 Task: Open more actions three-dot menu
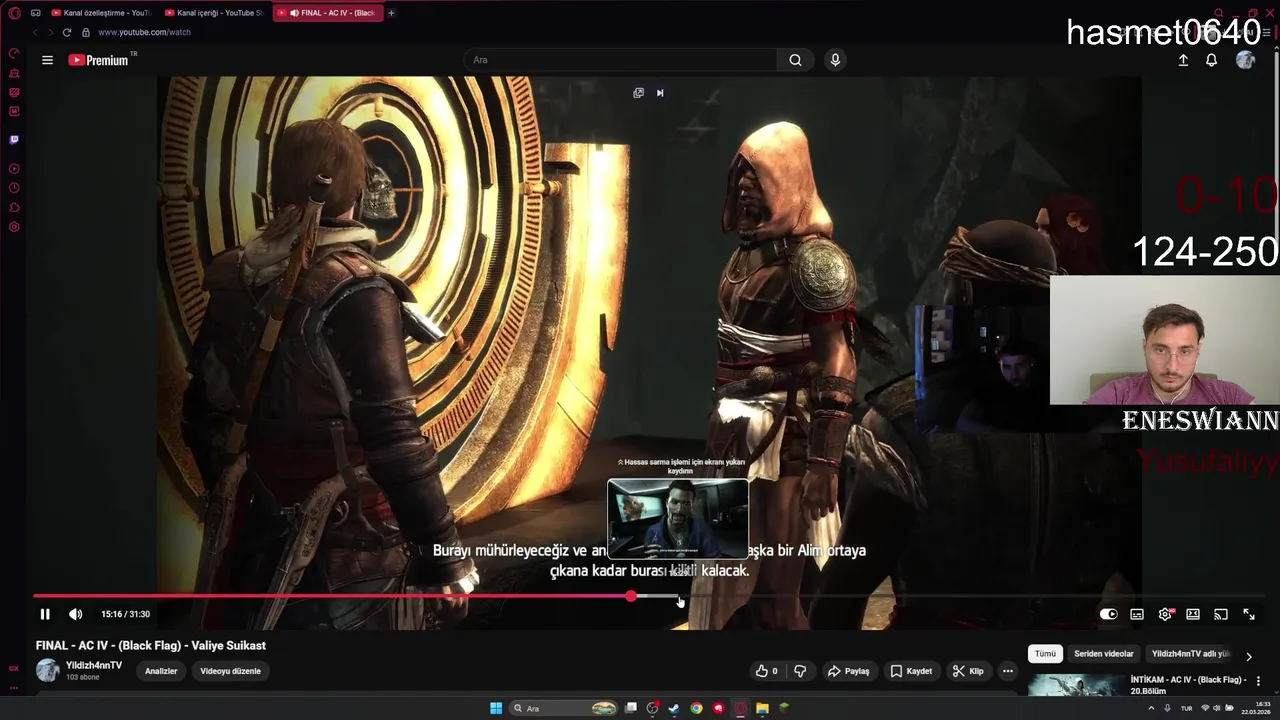point(1008,671)
